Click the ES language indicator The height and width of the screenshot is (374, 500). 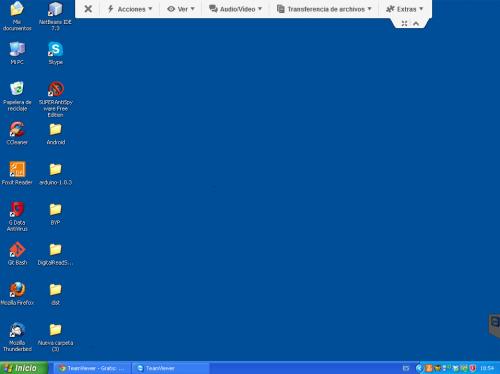click(x=406, y=368)
